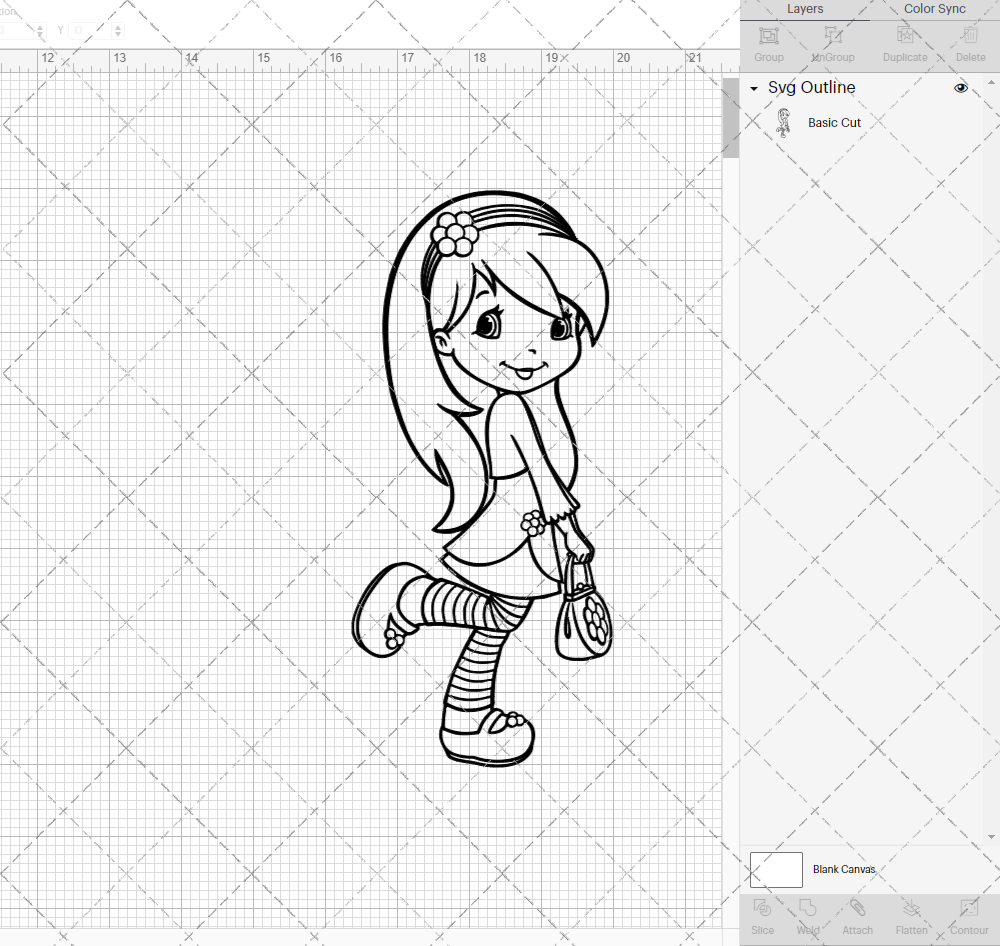Screen dimensions: 1000x946
Task: Click the Duplicate icon
Action: coord(903,42)
